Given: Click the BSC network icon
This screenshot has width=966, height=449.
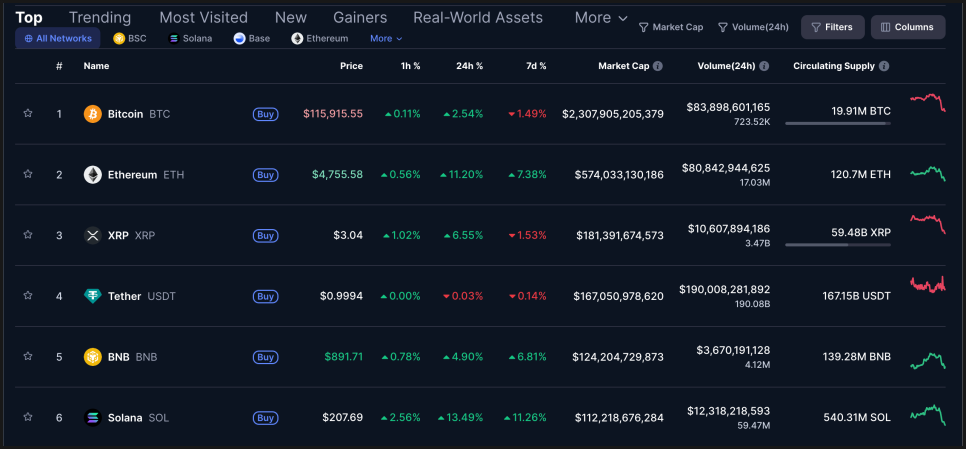Looking at the screenshot, I should [119, 39].
